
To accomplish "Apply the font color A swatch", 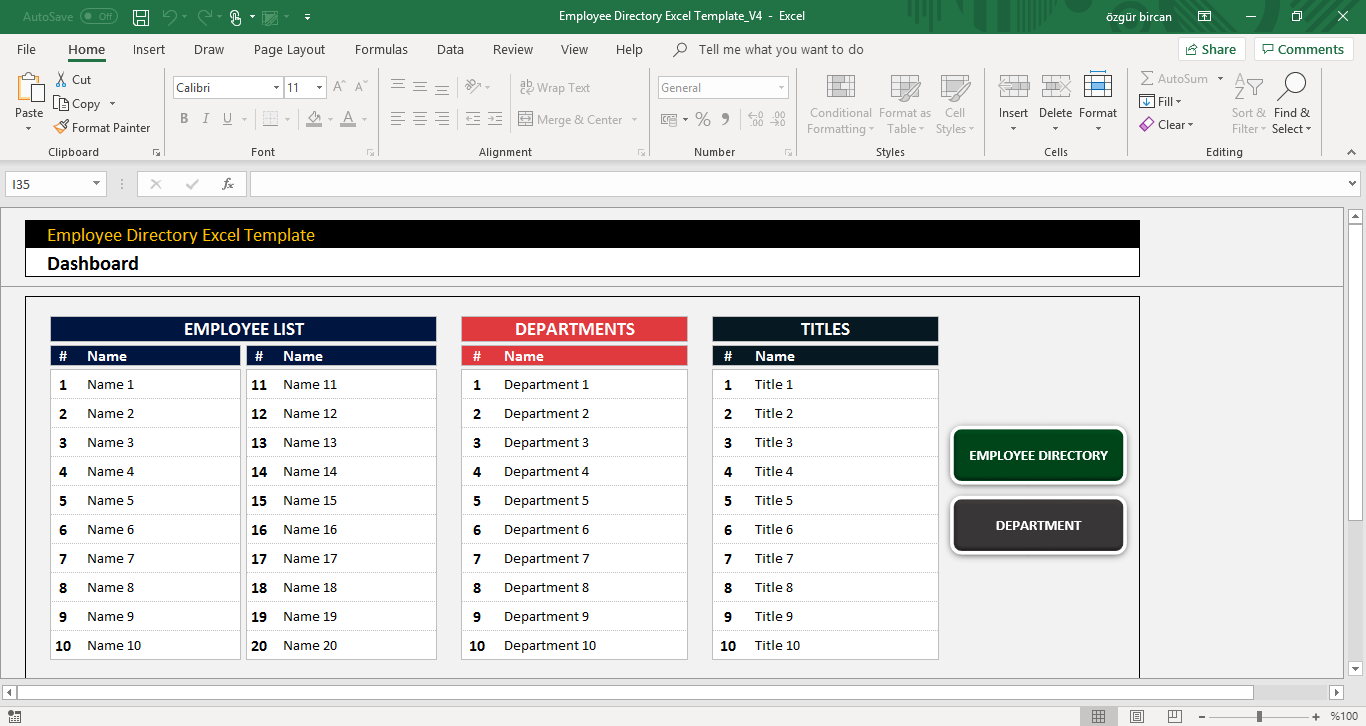I will click(x=348, y=119).
